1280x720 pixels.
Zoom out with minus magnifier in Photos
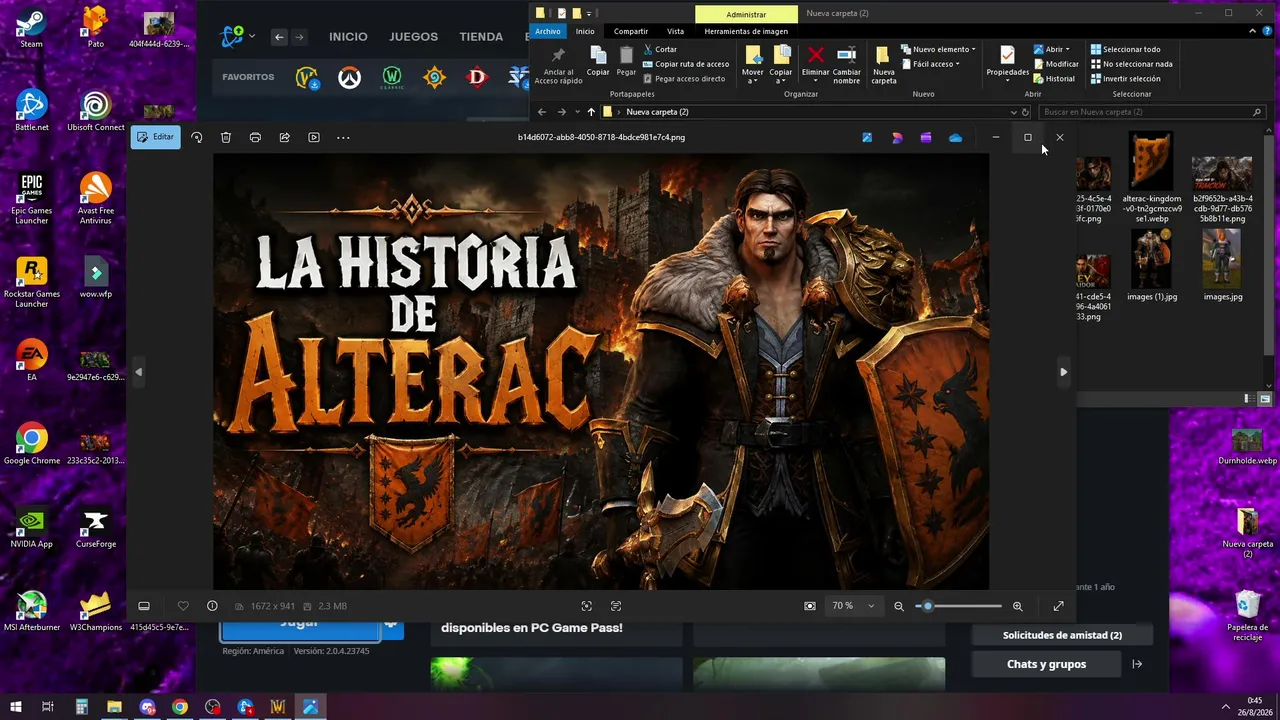click(899, 606)
